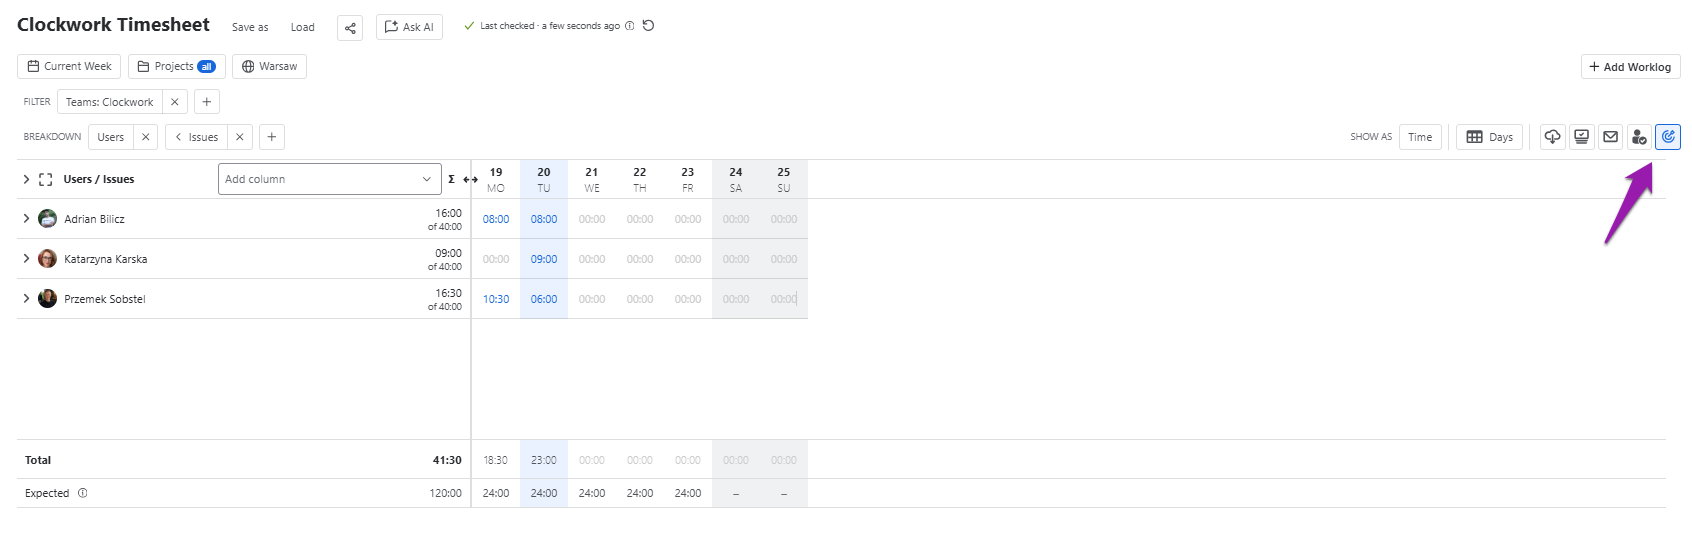Viewport: 1692px width, 543px height.
Task: Click Adrian Bilicz's avatar
Action: 47,219
